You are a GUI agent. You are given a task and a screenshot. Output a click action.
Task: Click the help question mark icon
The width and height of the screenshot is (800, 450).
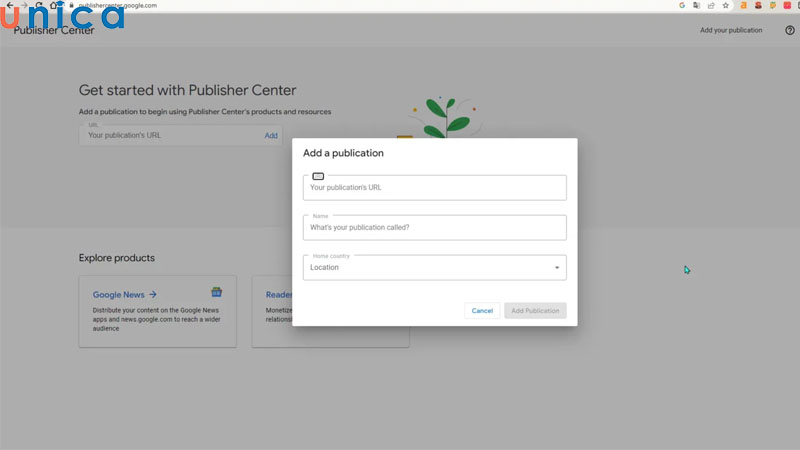point(789,30)
